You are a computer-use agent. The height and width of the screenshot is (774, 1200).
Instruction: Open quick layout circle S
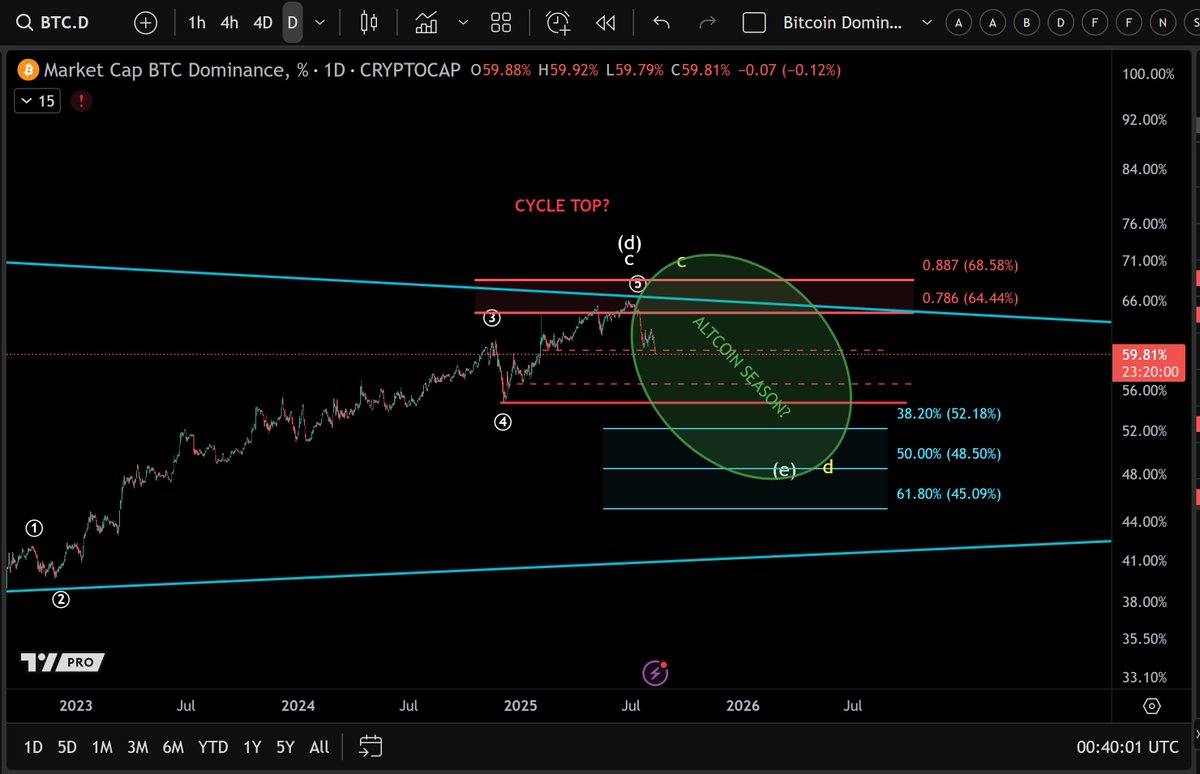1193,22
